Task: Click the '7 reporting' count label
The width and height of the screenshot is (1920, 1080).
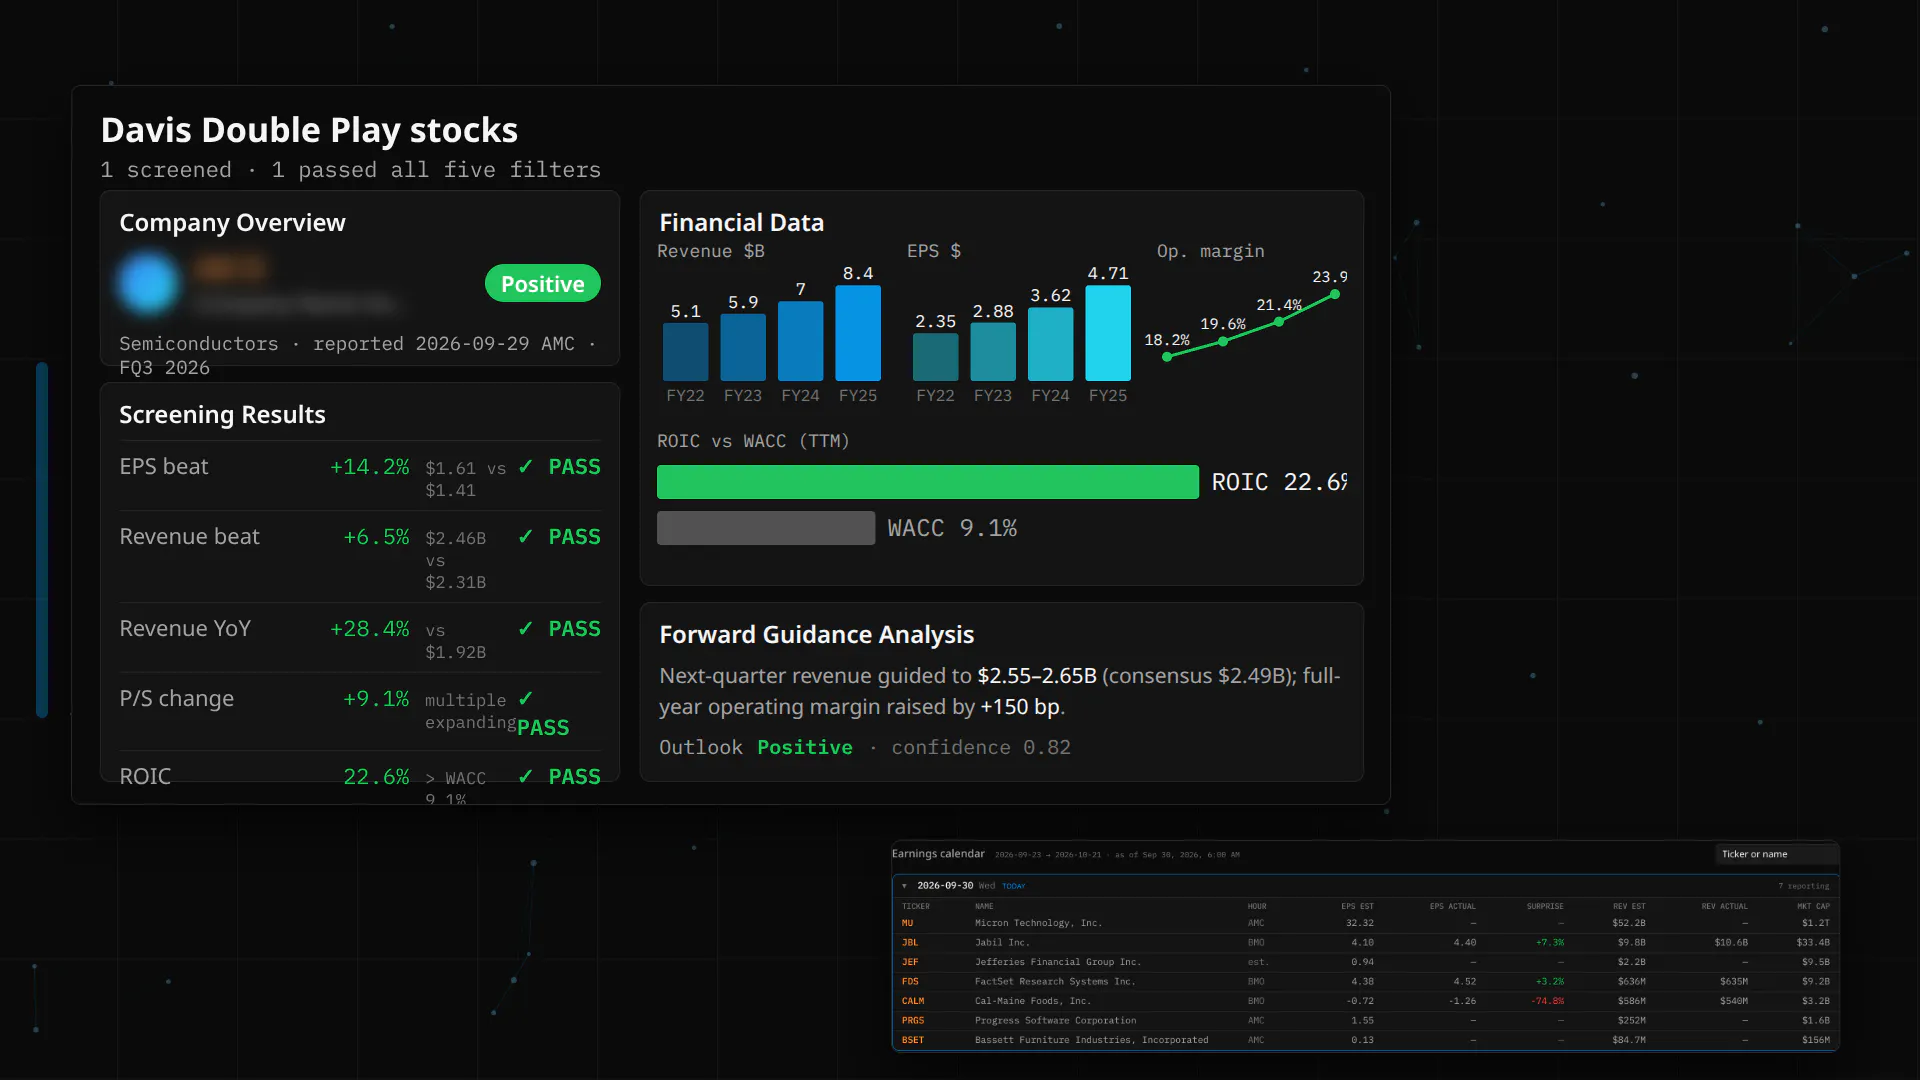Action: coord(1804,886)
